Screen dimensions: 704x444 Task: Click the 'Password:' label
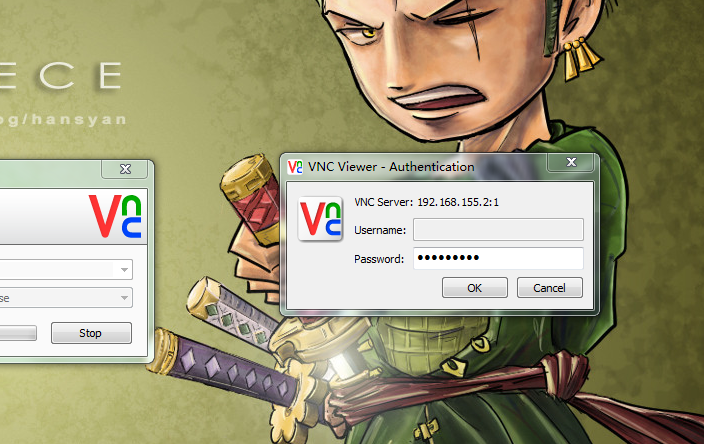point(379,259)
